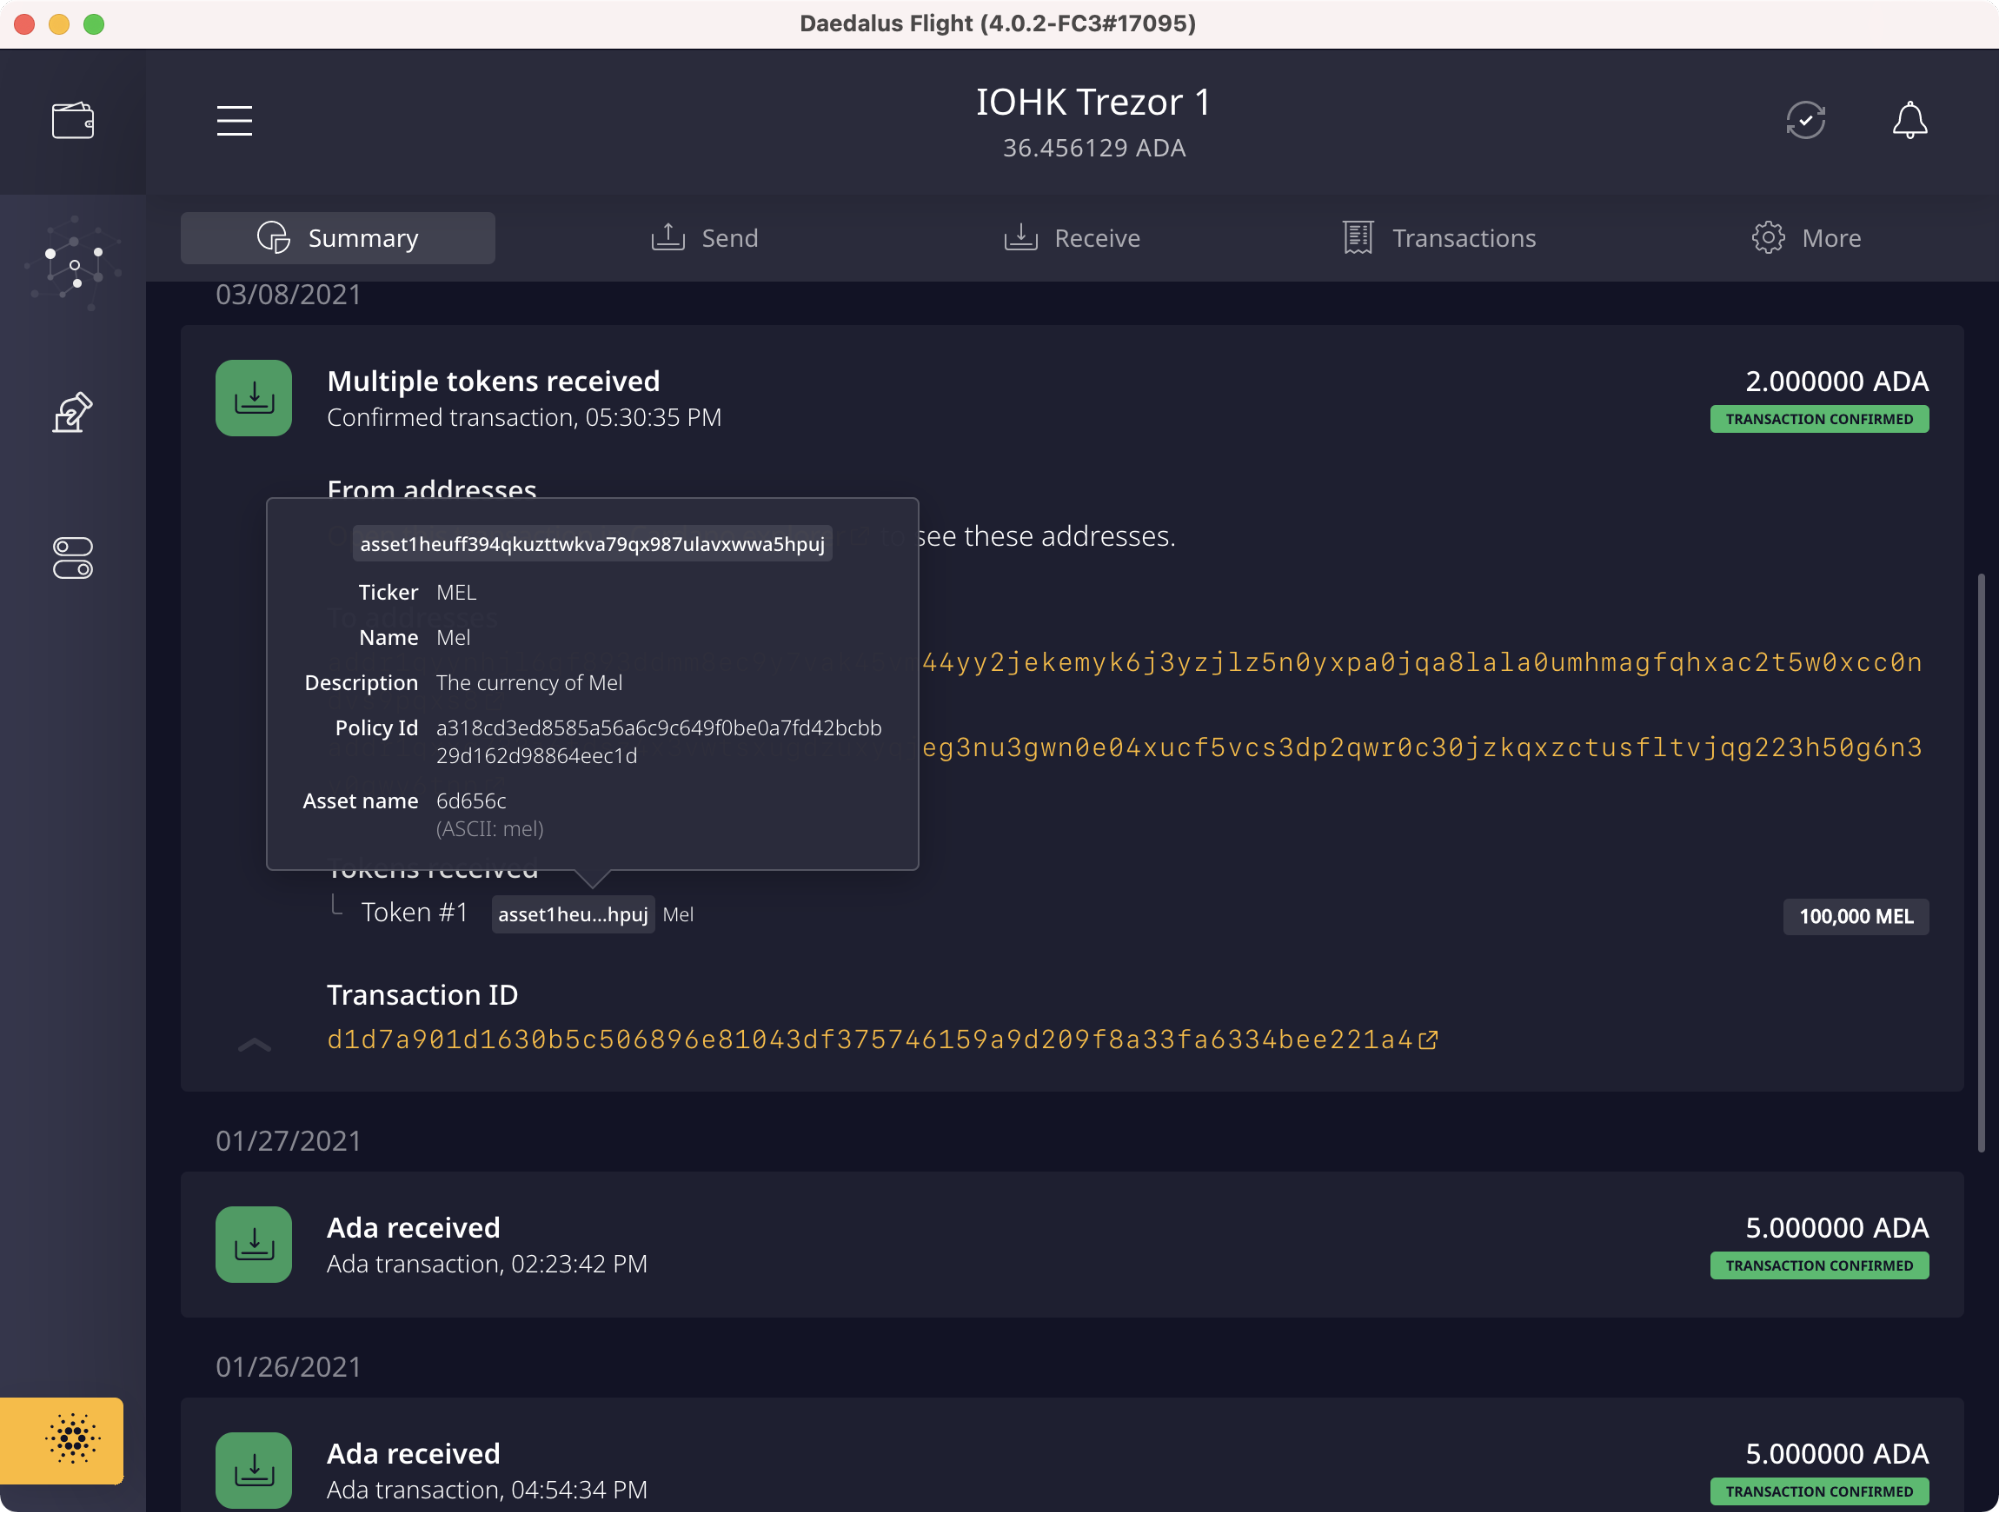The image size is (1999, 1513).
Task: Click the macOS yellow minimize button
Action: 59,24
